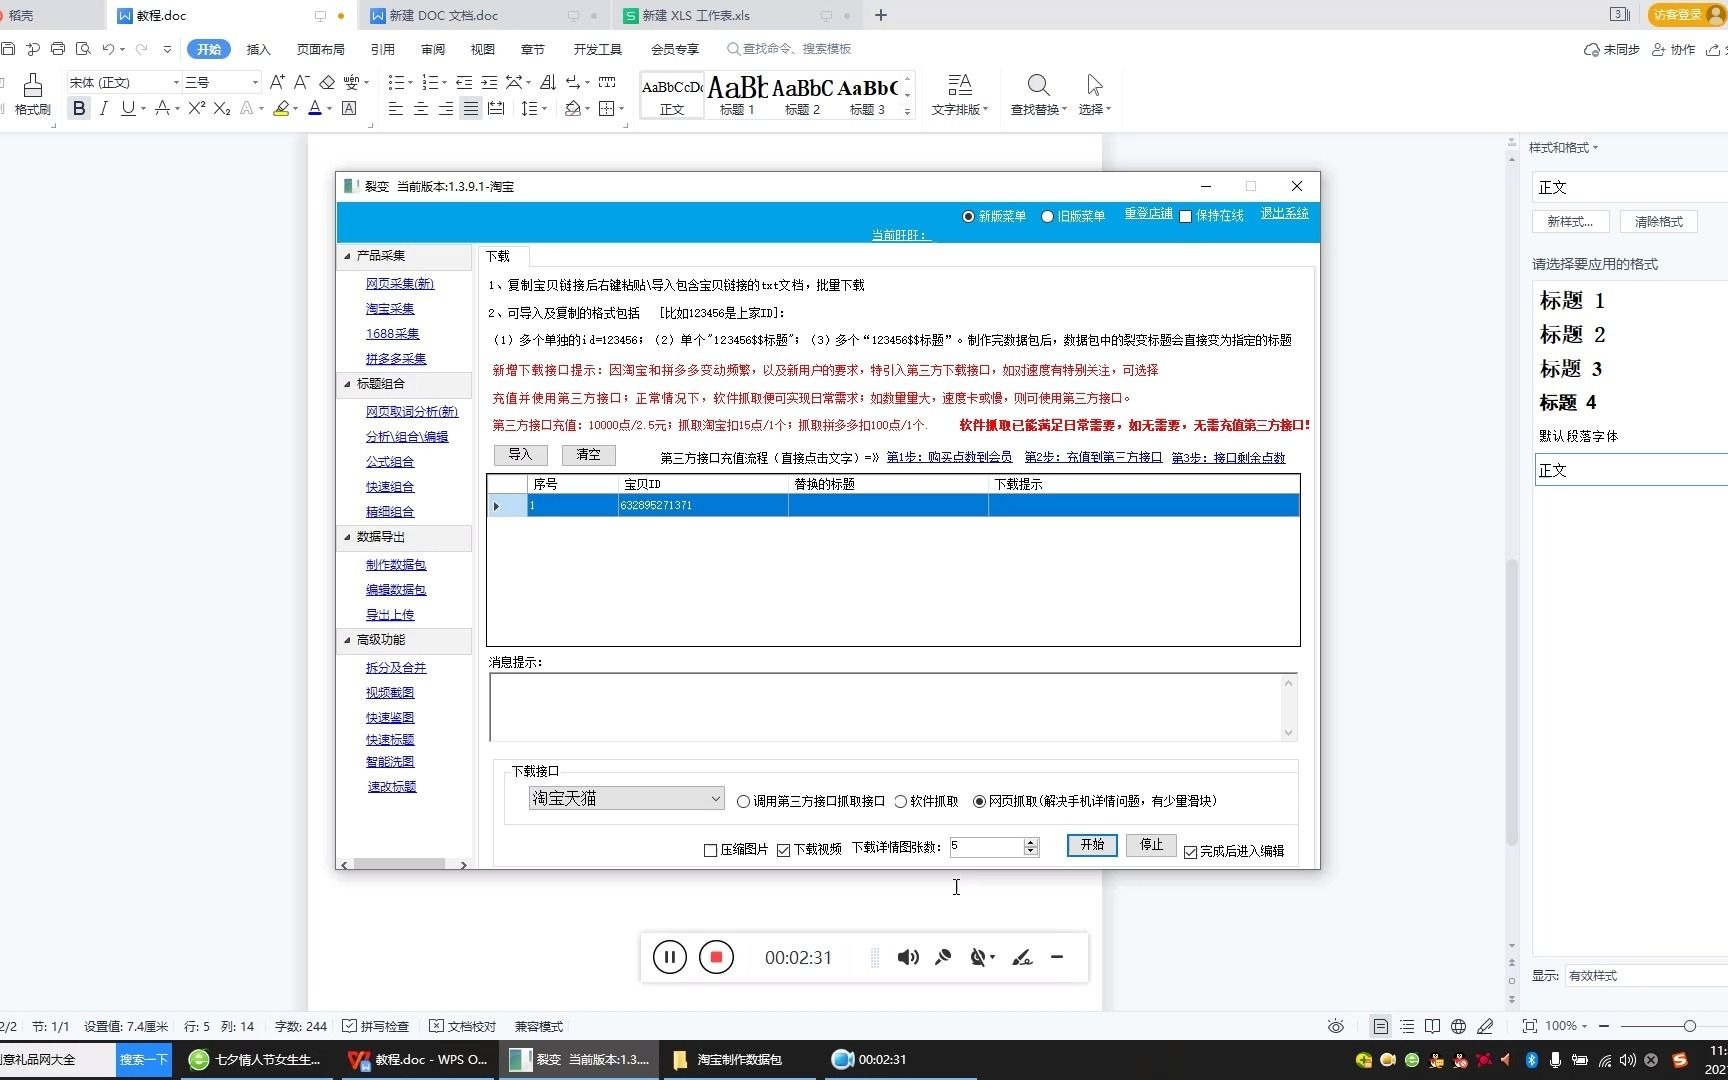This screenshot has height=1080, width=1728.
Task: Open font size dropdown 三号
Action: (x=255, y=82)
